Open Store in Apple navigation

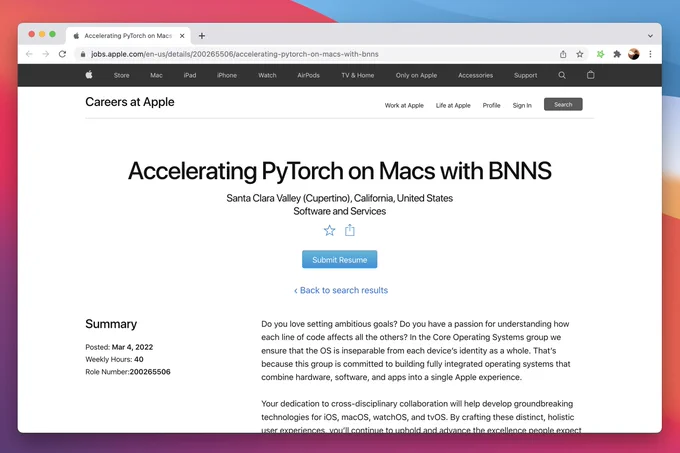click(x=121, y=75)
